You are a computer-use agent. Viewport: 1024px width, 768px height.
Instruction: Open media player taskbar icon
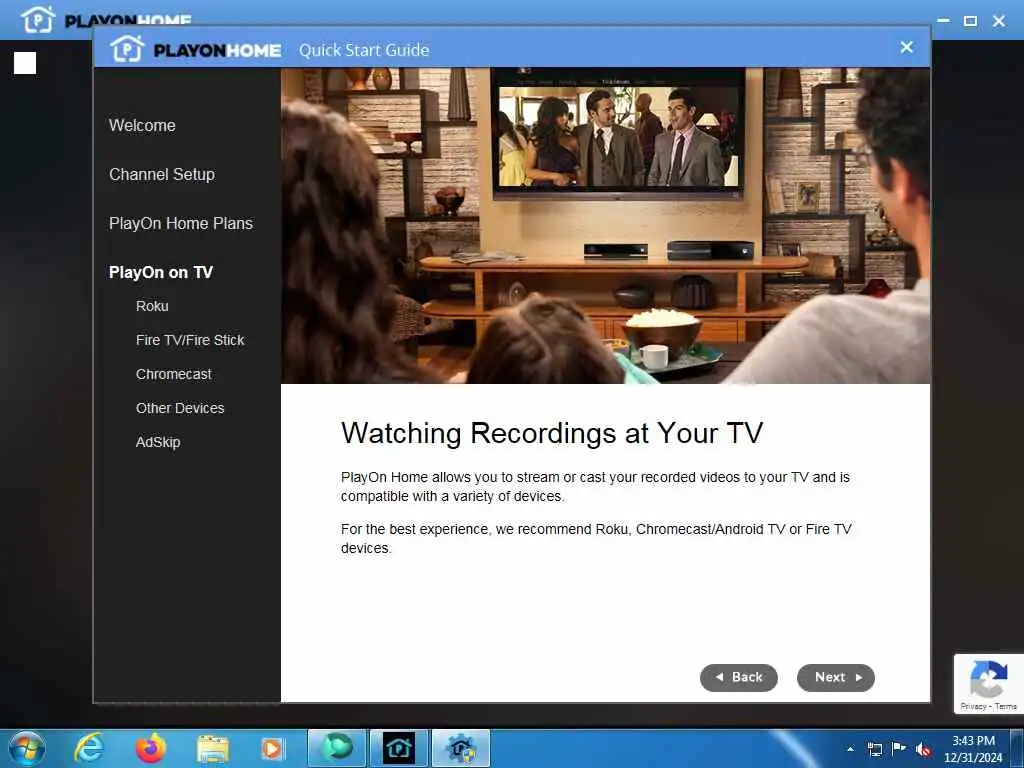click(x=272, y=749)
